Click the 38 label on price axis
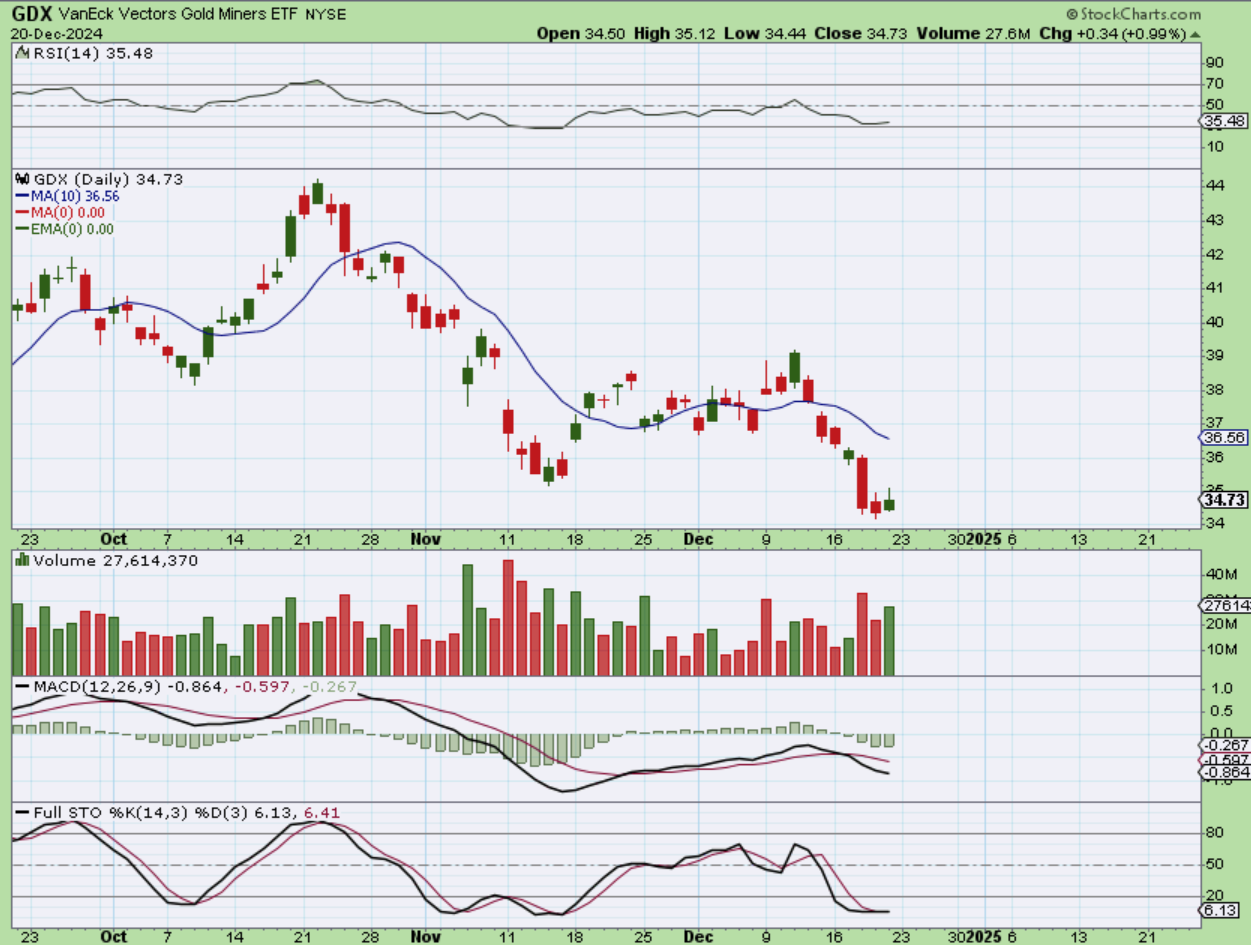 [1214, 390]
